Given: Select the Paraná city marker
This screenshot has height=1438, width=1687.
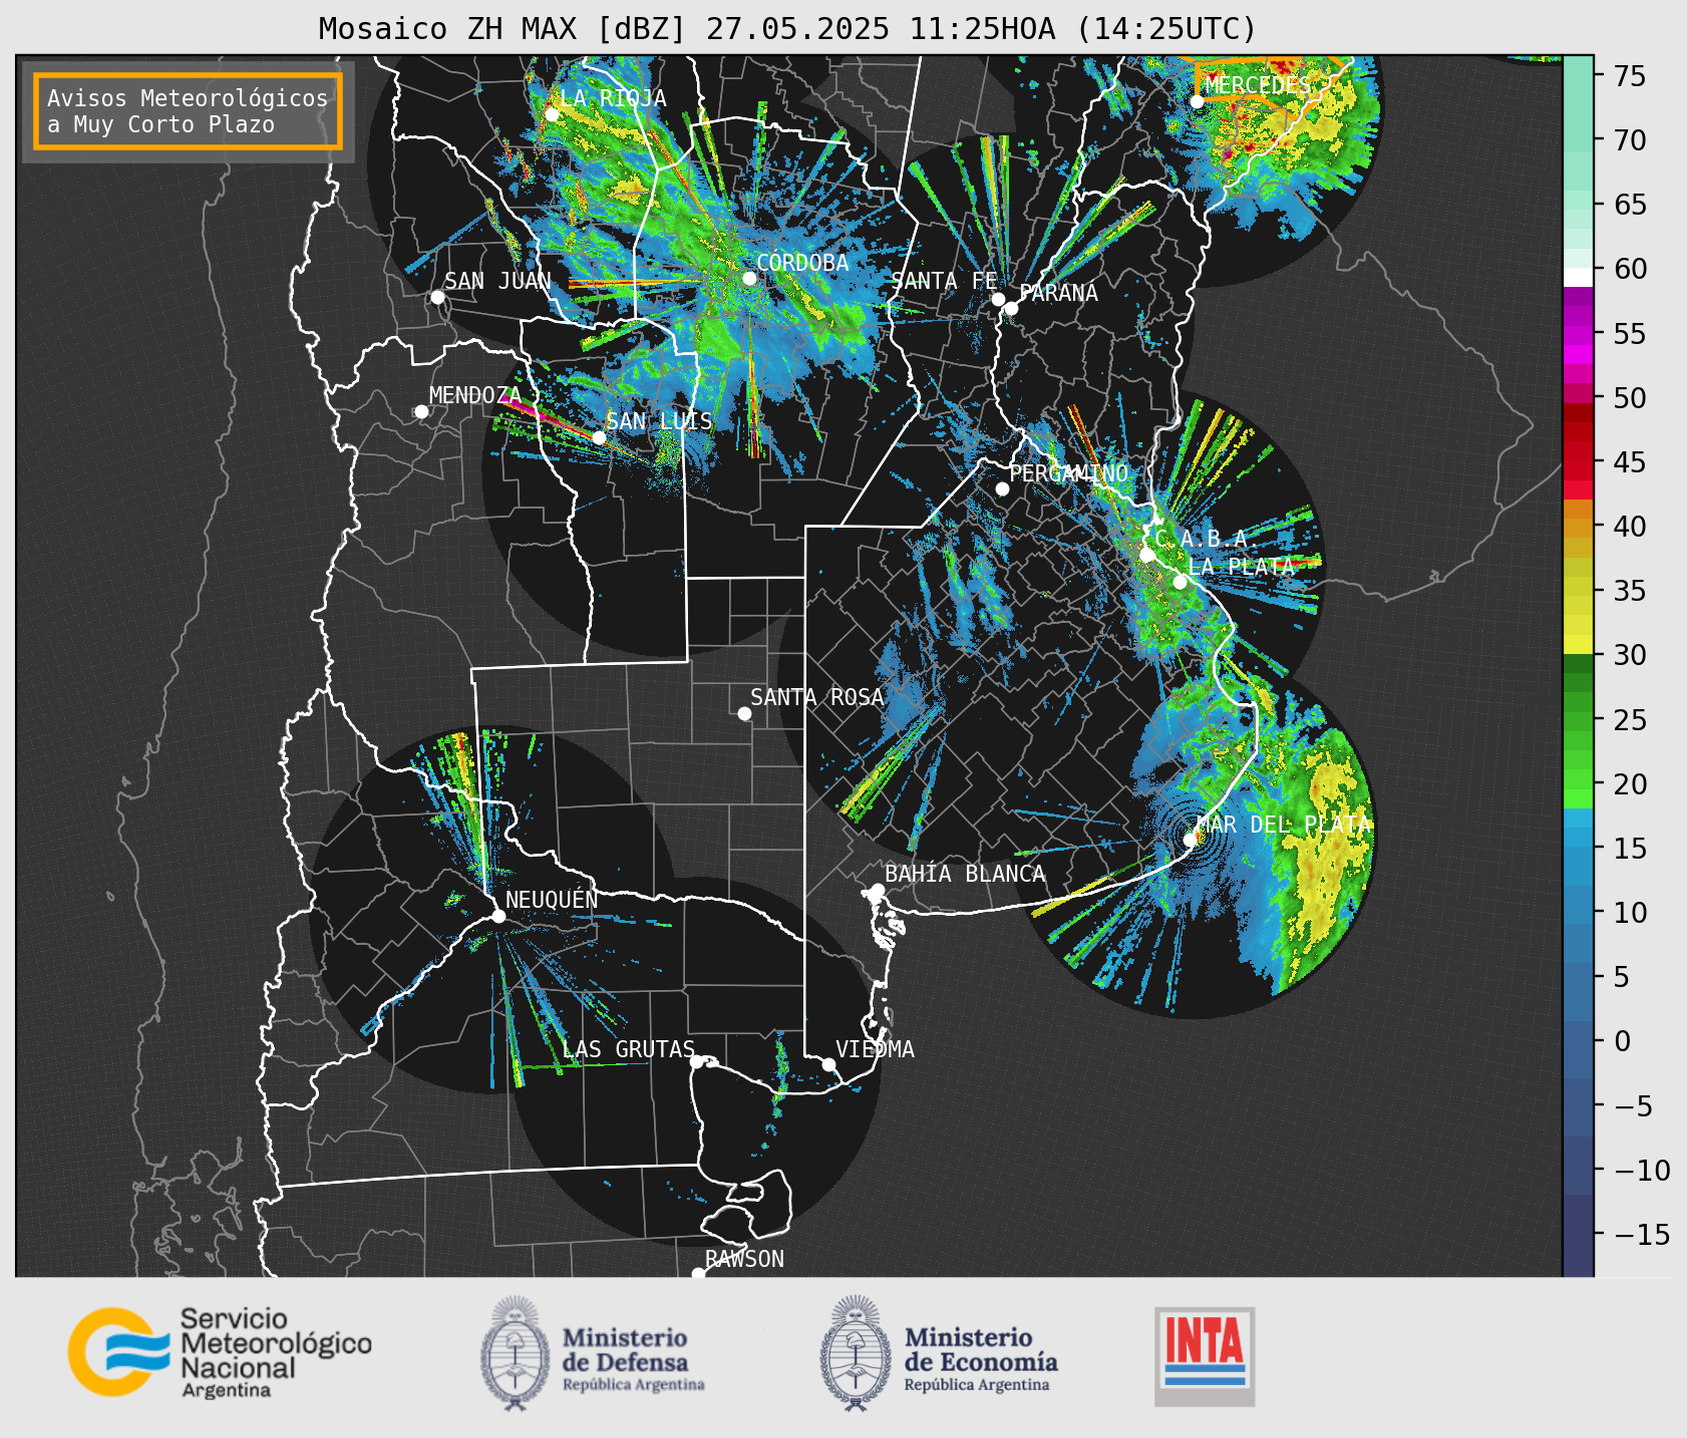Looking at the screenshot, I should [1011, 308].
